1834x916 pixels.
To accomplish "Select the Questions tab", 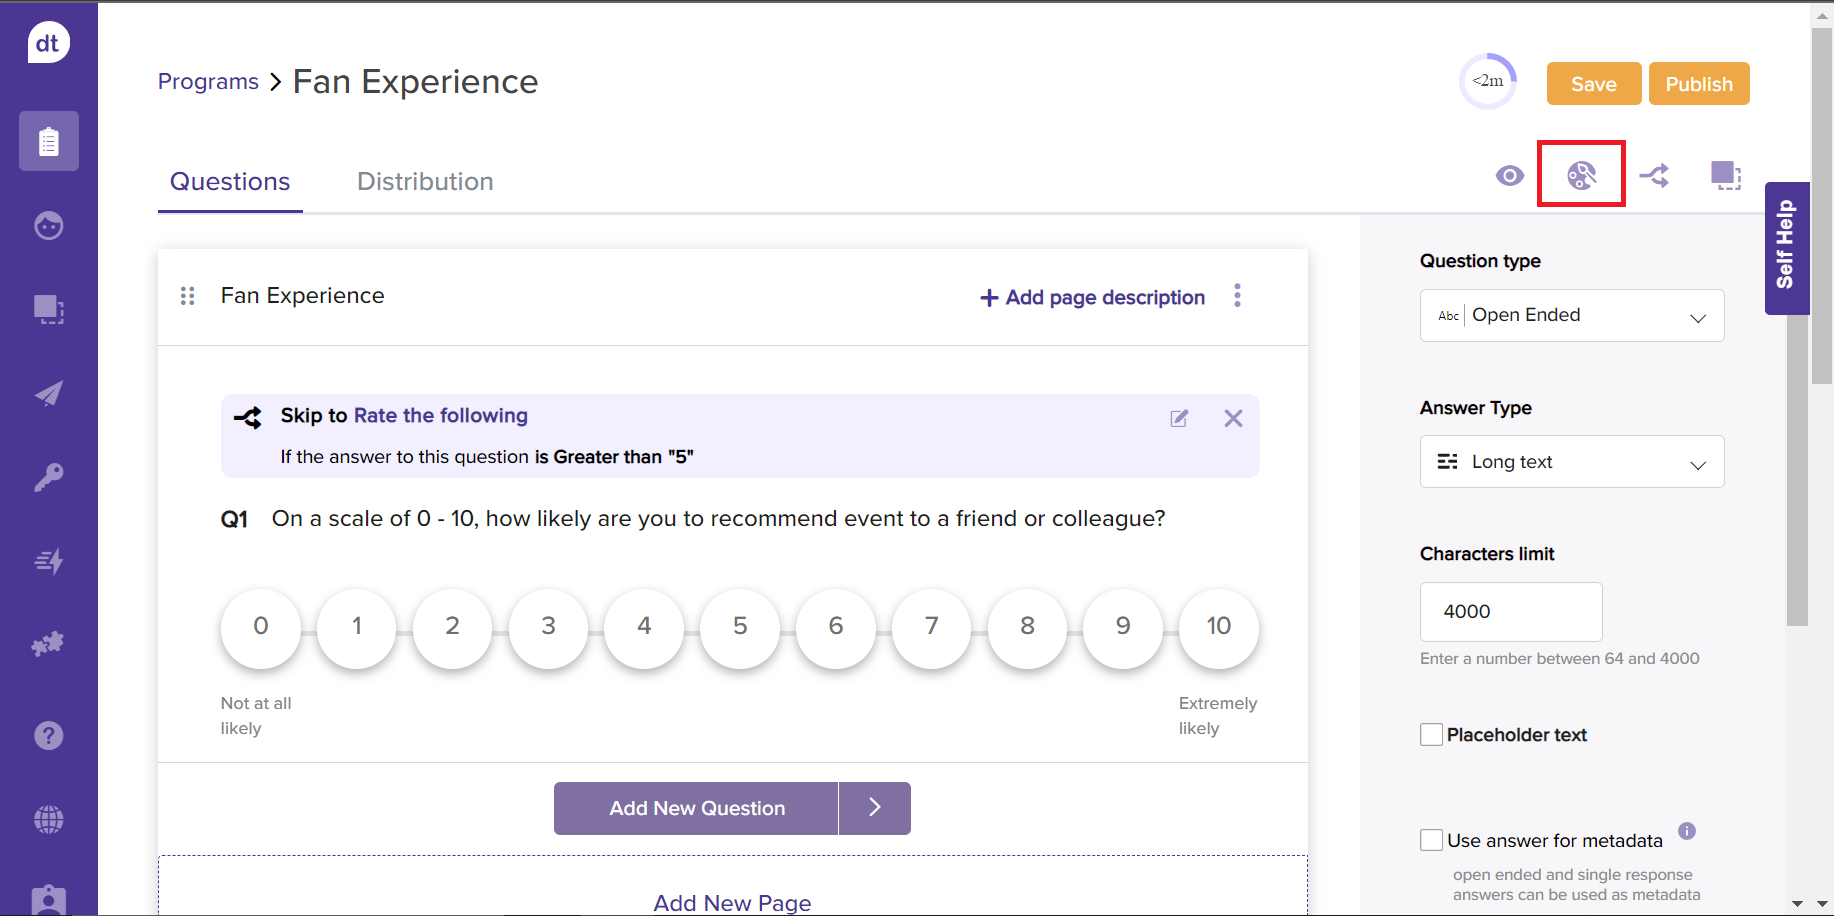I will pos(230,181).
